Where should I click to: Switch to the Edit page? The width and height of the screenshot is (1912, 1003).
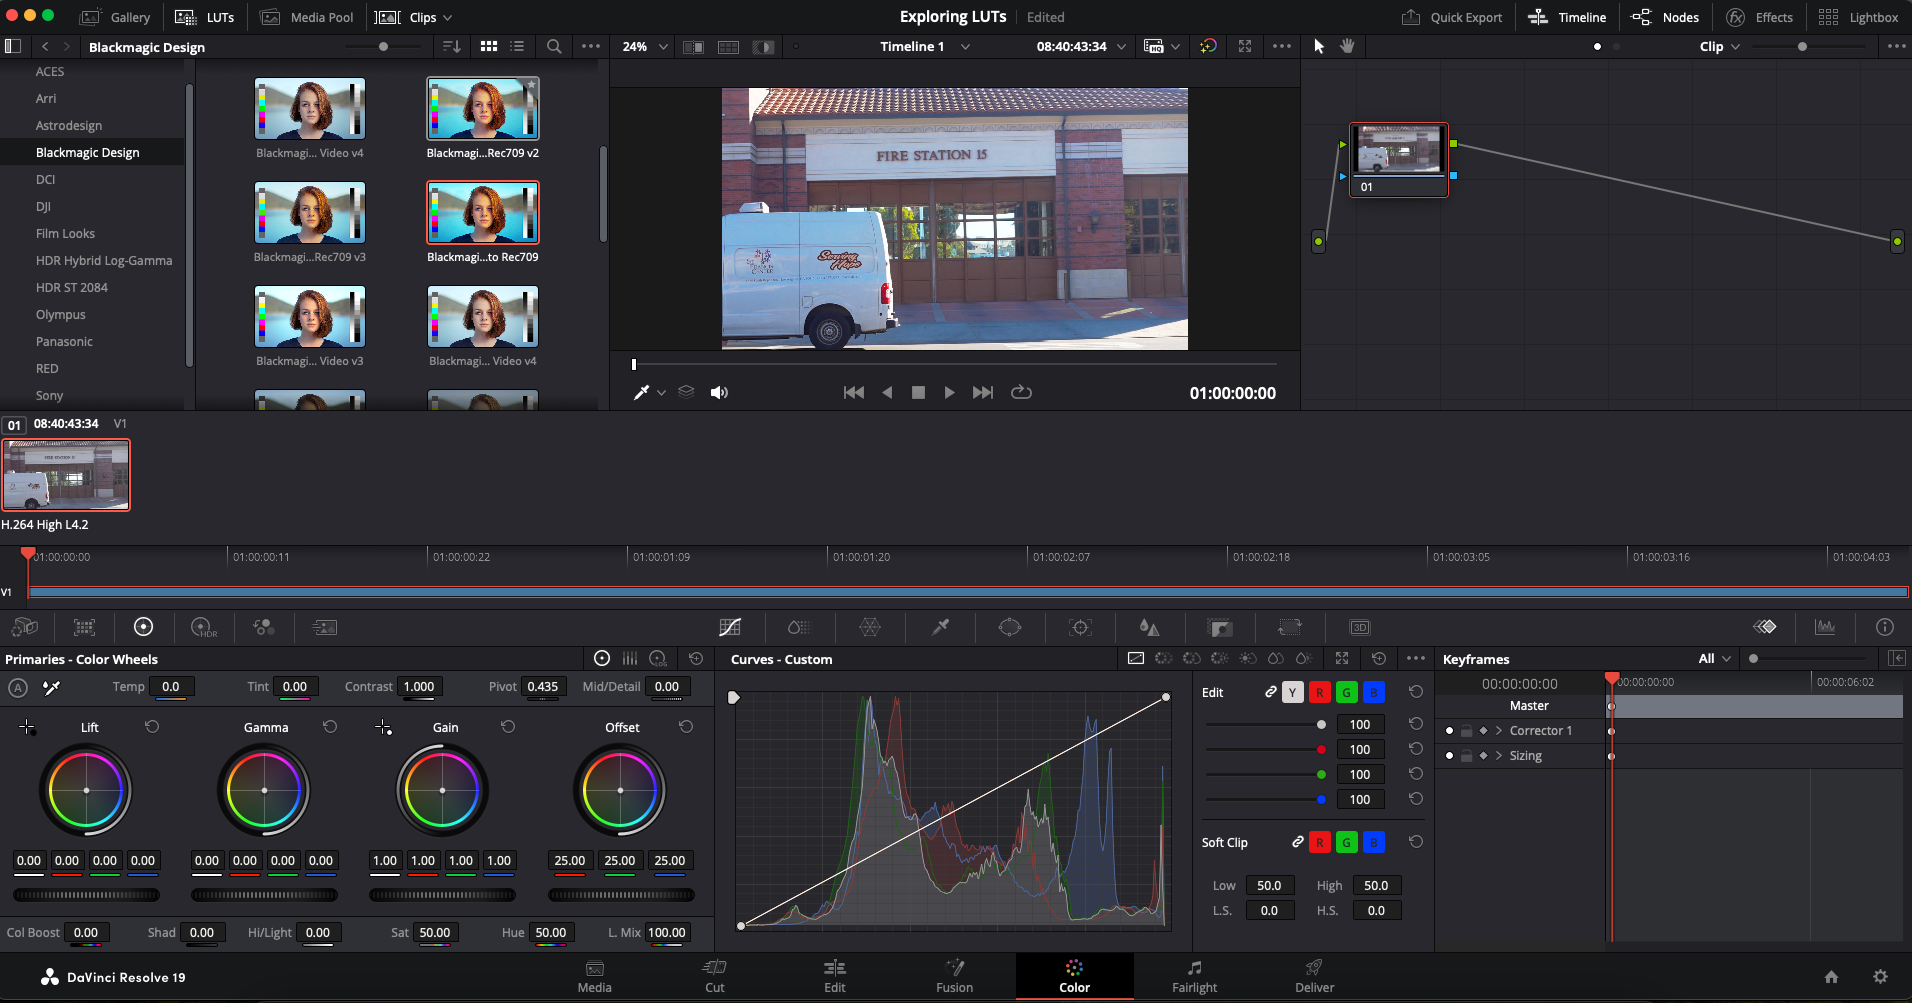pos(835,976)
